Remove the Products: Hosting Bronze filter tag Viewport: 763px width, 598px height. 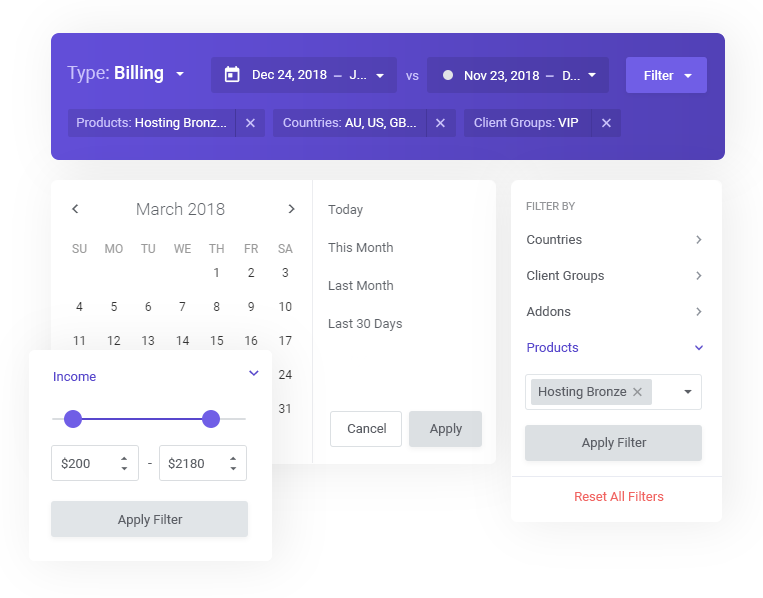click(250, 123)
